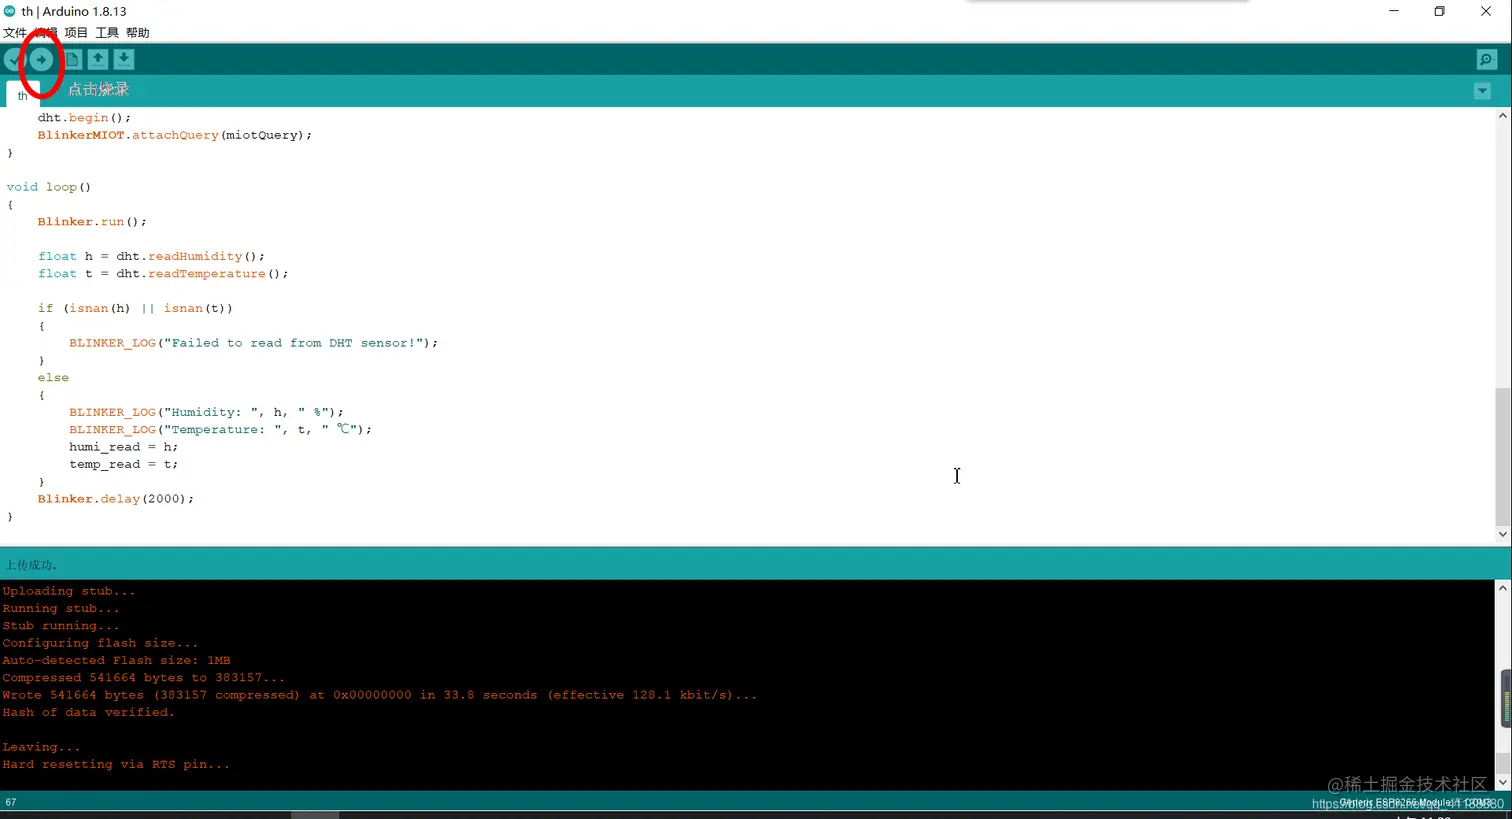Click console line "Compressed 541664 bytes to 383157..."
The height and width of the screenshot is (819, 1512).
click(x=143, y=678)
